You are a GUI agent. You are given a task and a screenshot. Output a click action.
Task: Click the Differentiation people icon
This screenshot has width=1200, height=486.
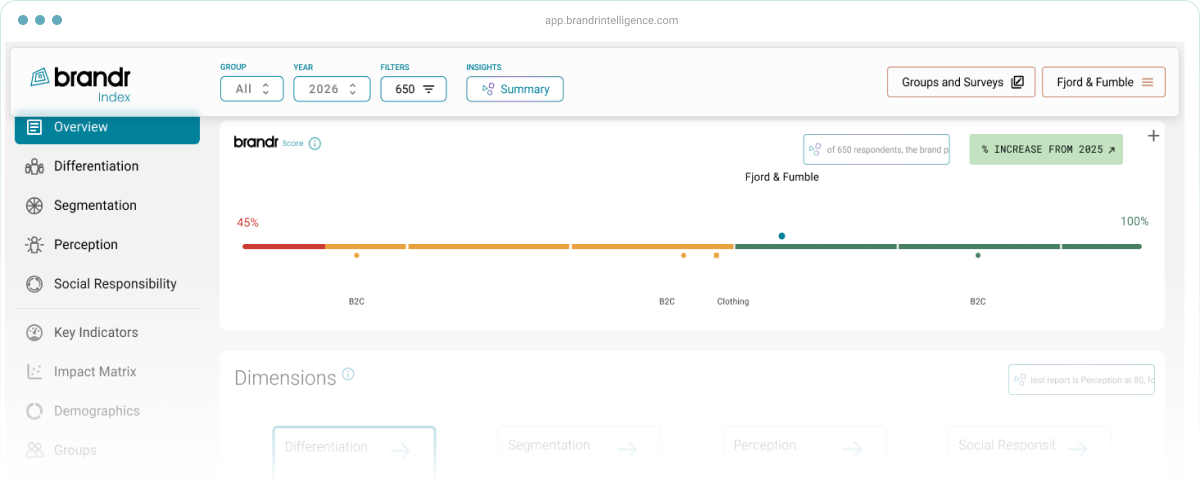[34, 166]
